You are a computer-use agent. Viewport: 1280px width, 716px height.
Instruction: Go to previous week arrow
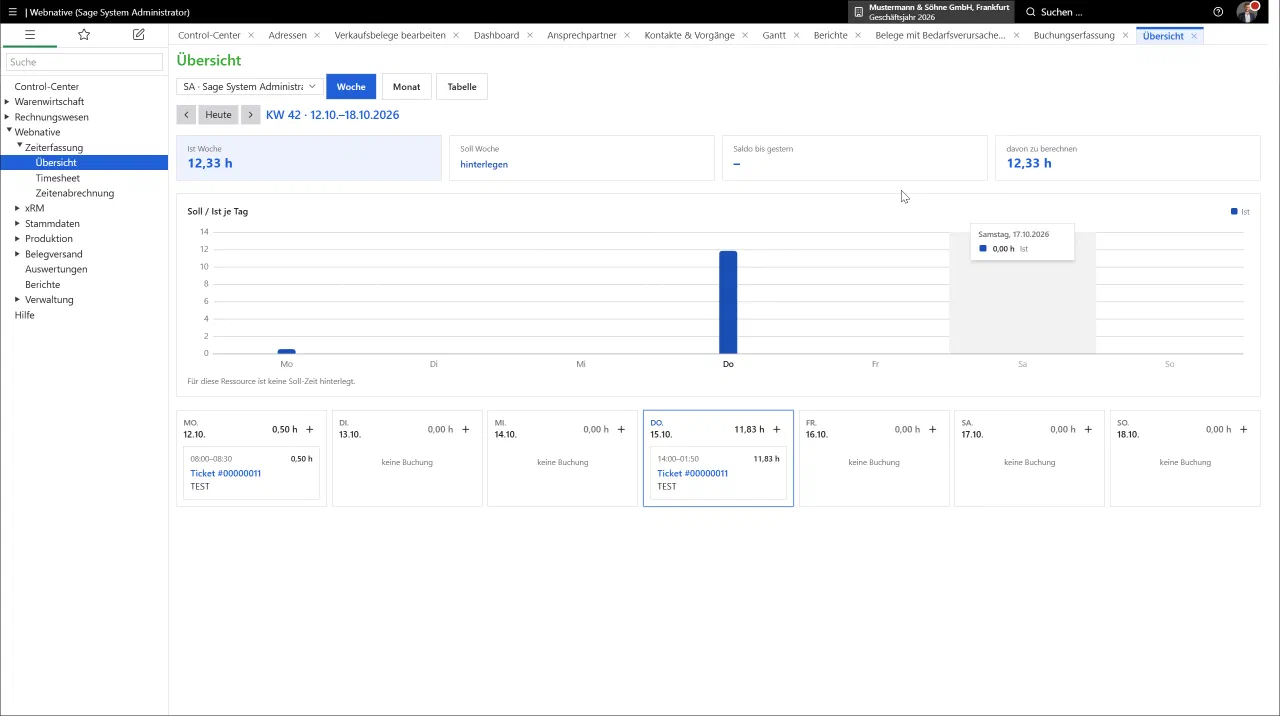point(186,115)
